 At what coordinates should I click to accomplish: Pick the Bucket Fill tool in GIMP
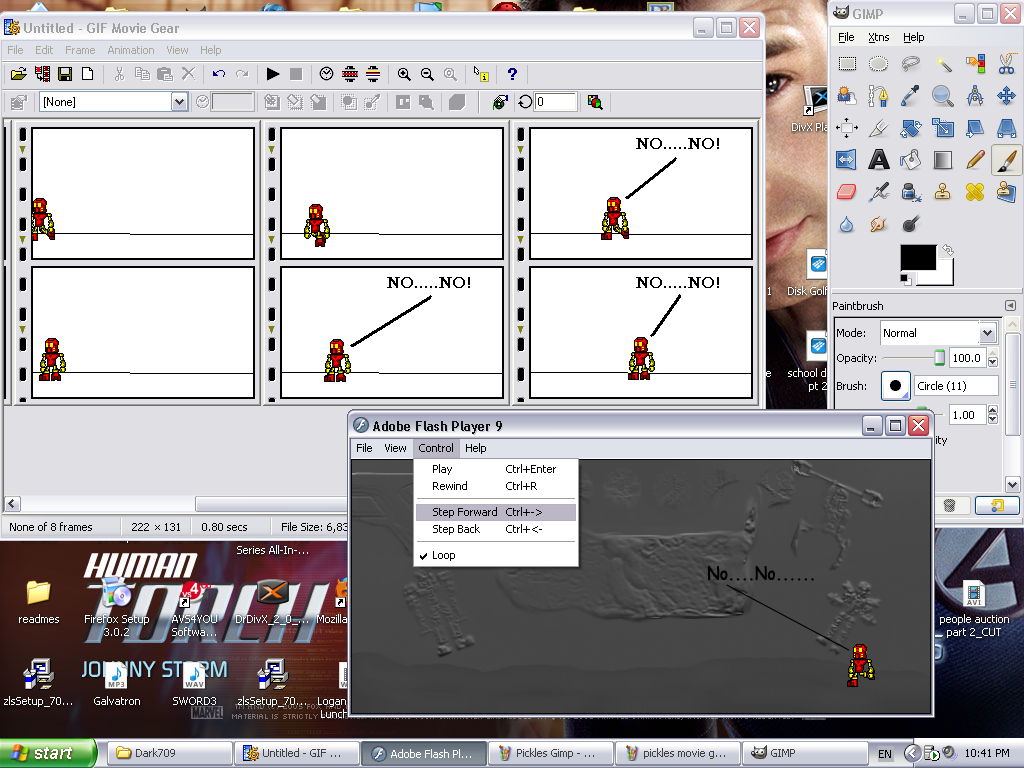pos(910,159)
